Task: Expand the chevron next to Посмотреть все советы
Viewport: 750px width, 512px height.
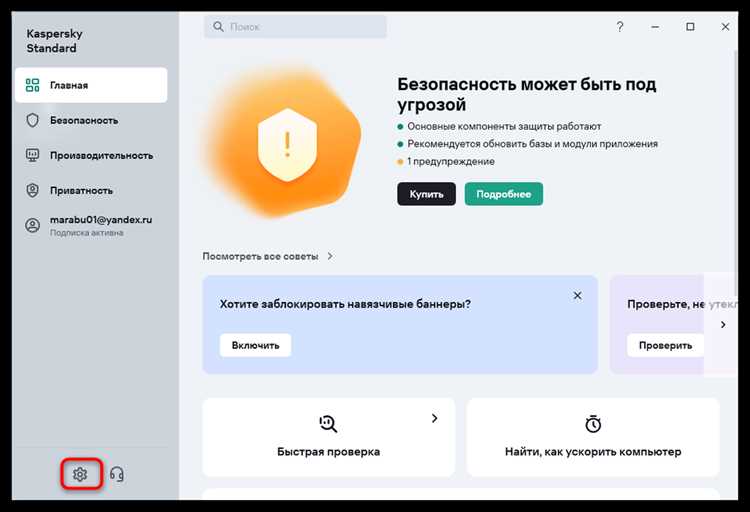Action: (x=330, y=256)
